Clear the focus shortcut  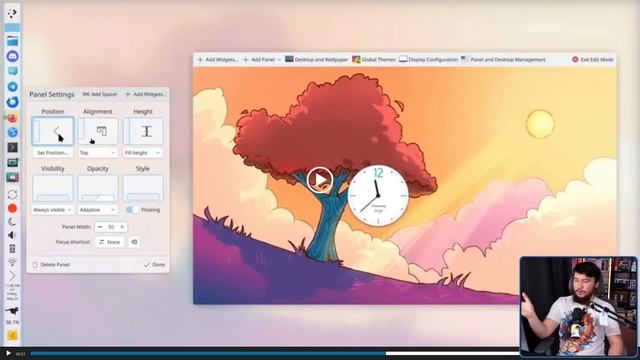(x=134, y=242)
